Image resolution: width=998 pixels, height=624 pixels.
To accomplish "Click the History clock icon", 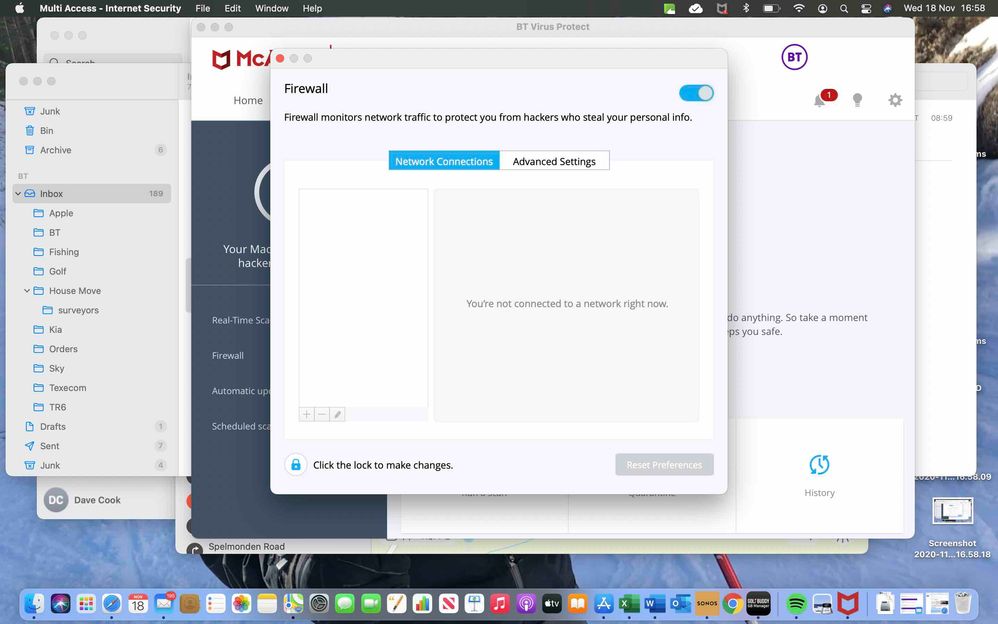I will (819, 465).
